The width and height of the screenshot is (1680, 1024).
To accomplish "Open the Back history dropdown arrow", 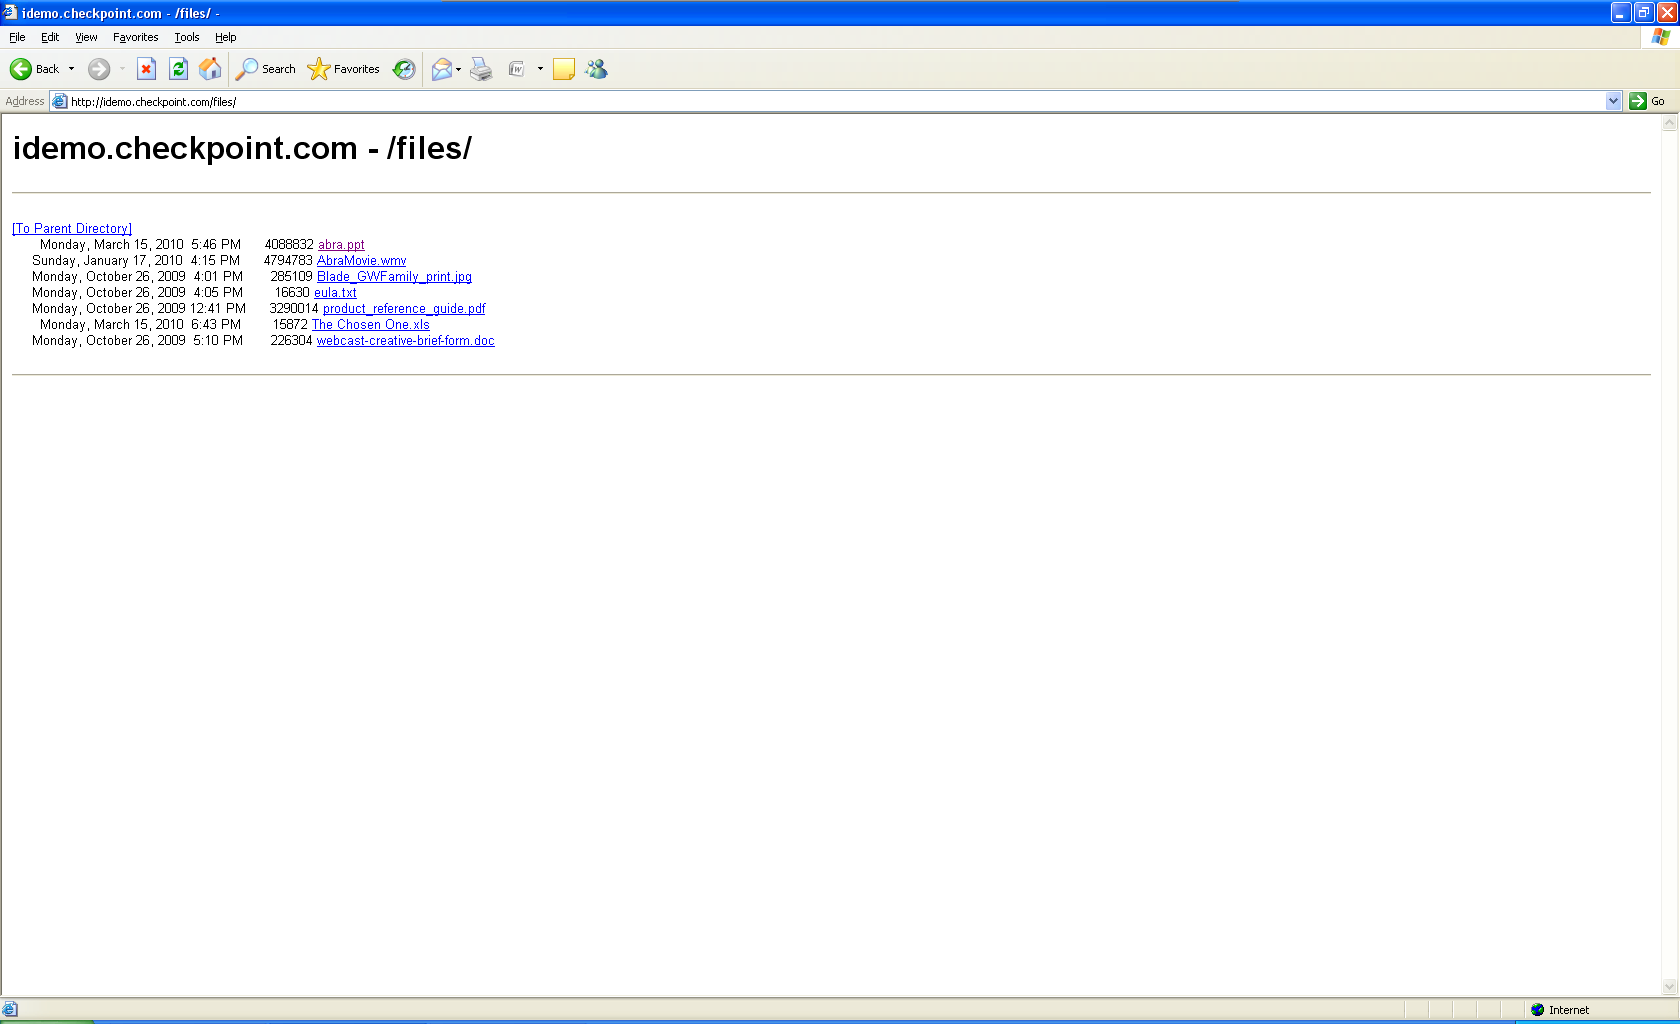I will point(71,69).
